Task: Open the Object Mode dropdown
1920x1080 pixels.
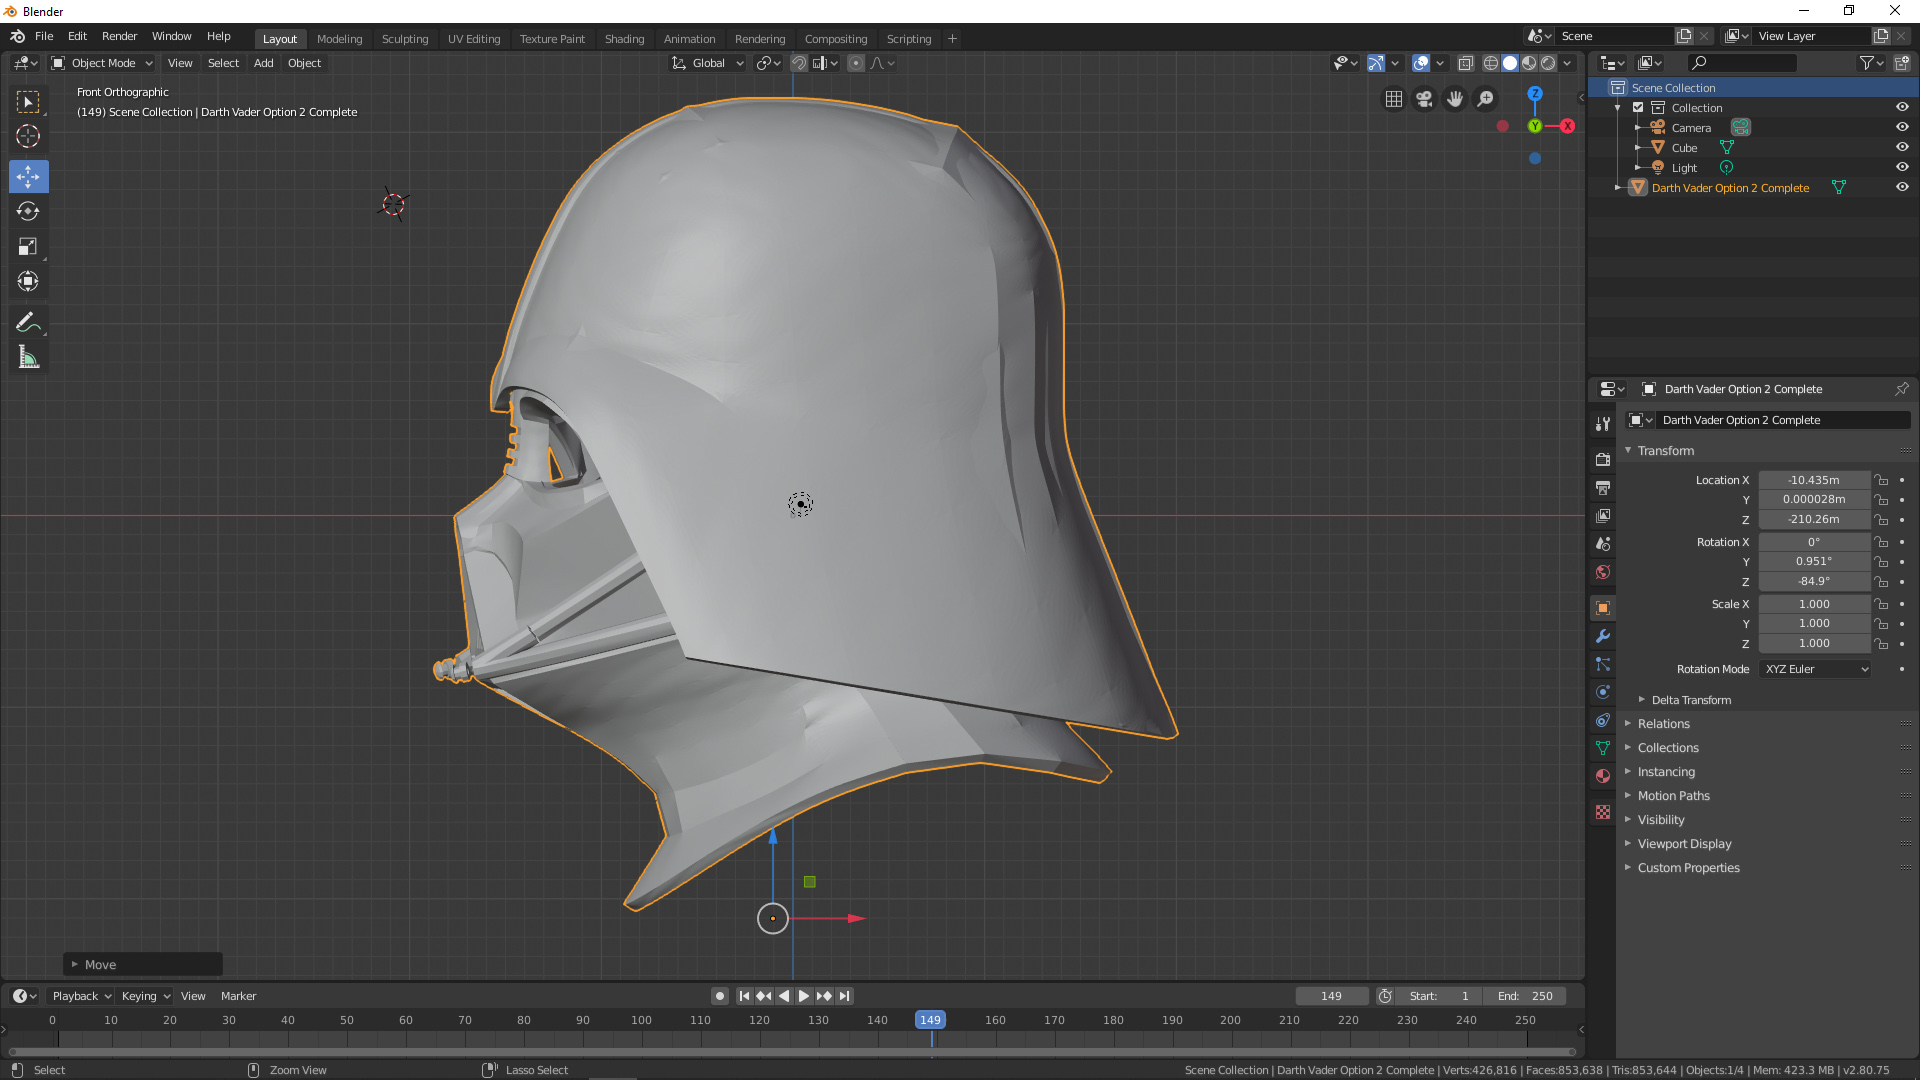Action: click(102, 63)
